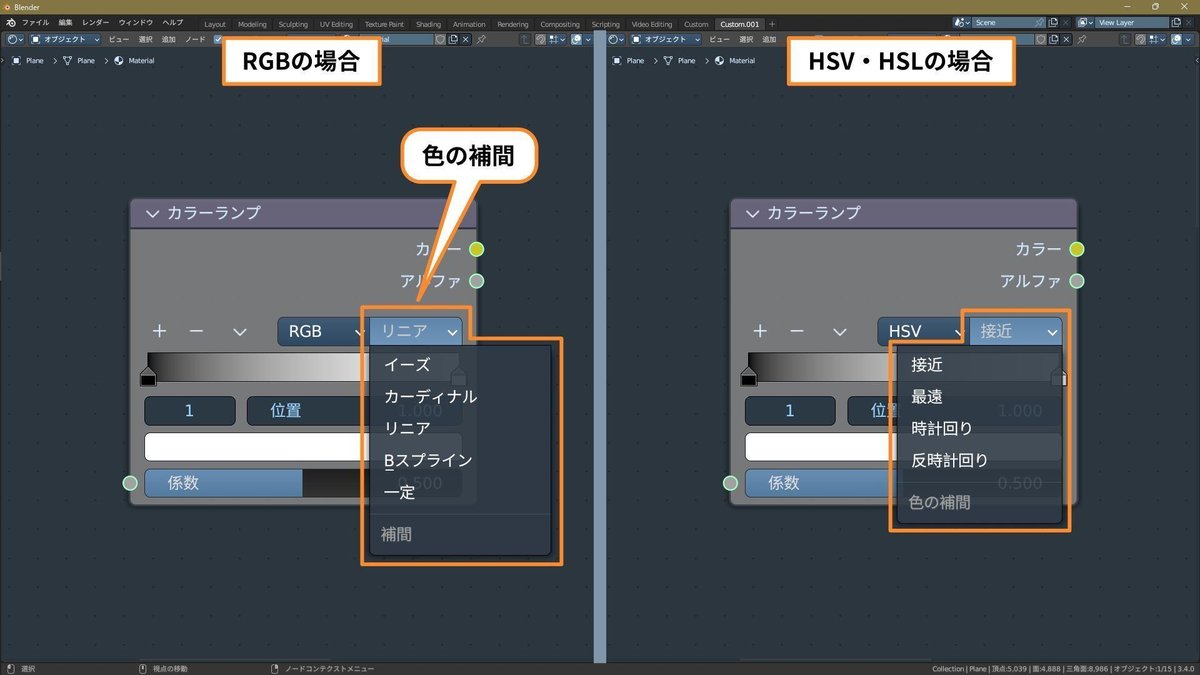
Task: Open オブジェクト shader type dropdown in left editor
Action: (65, 39)
